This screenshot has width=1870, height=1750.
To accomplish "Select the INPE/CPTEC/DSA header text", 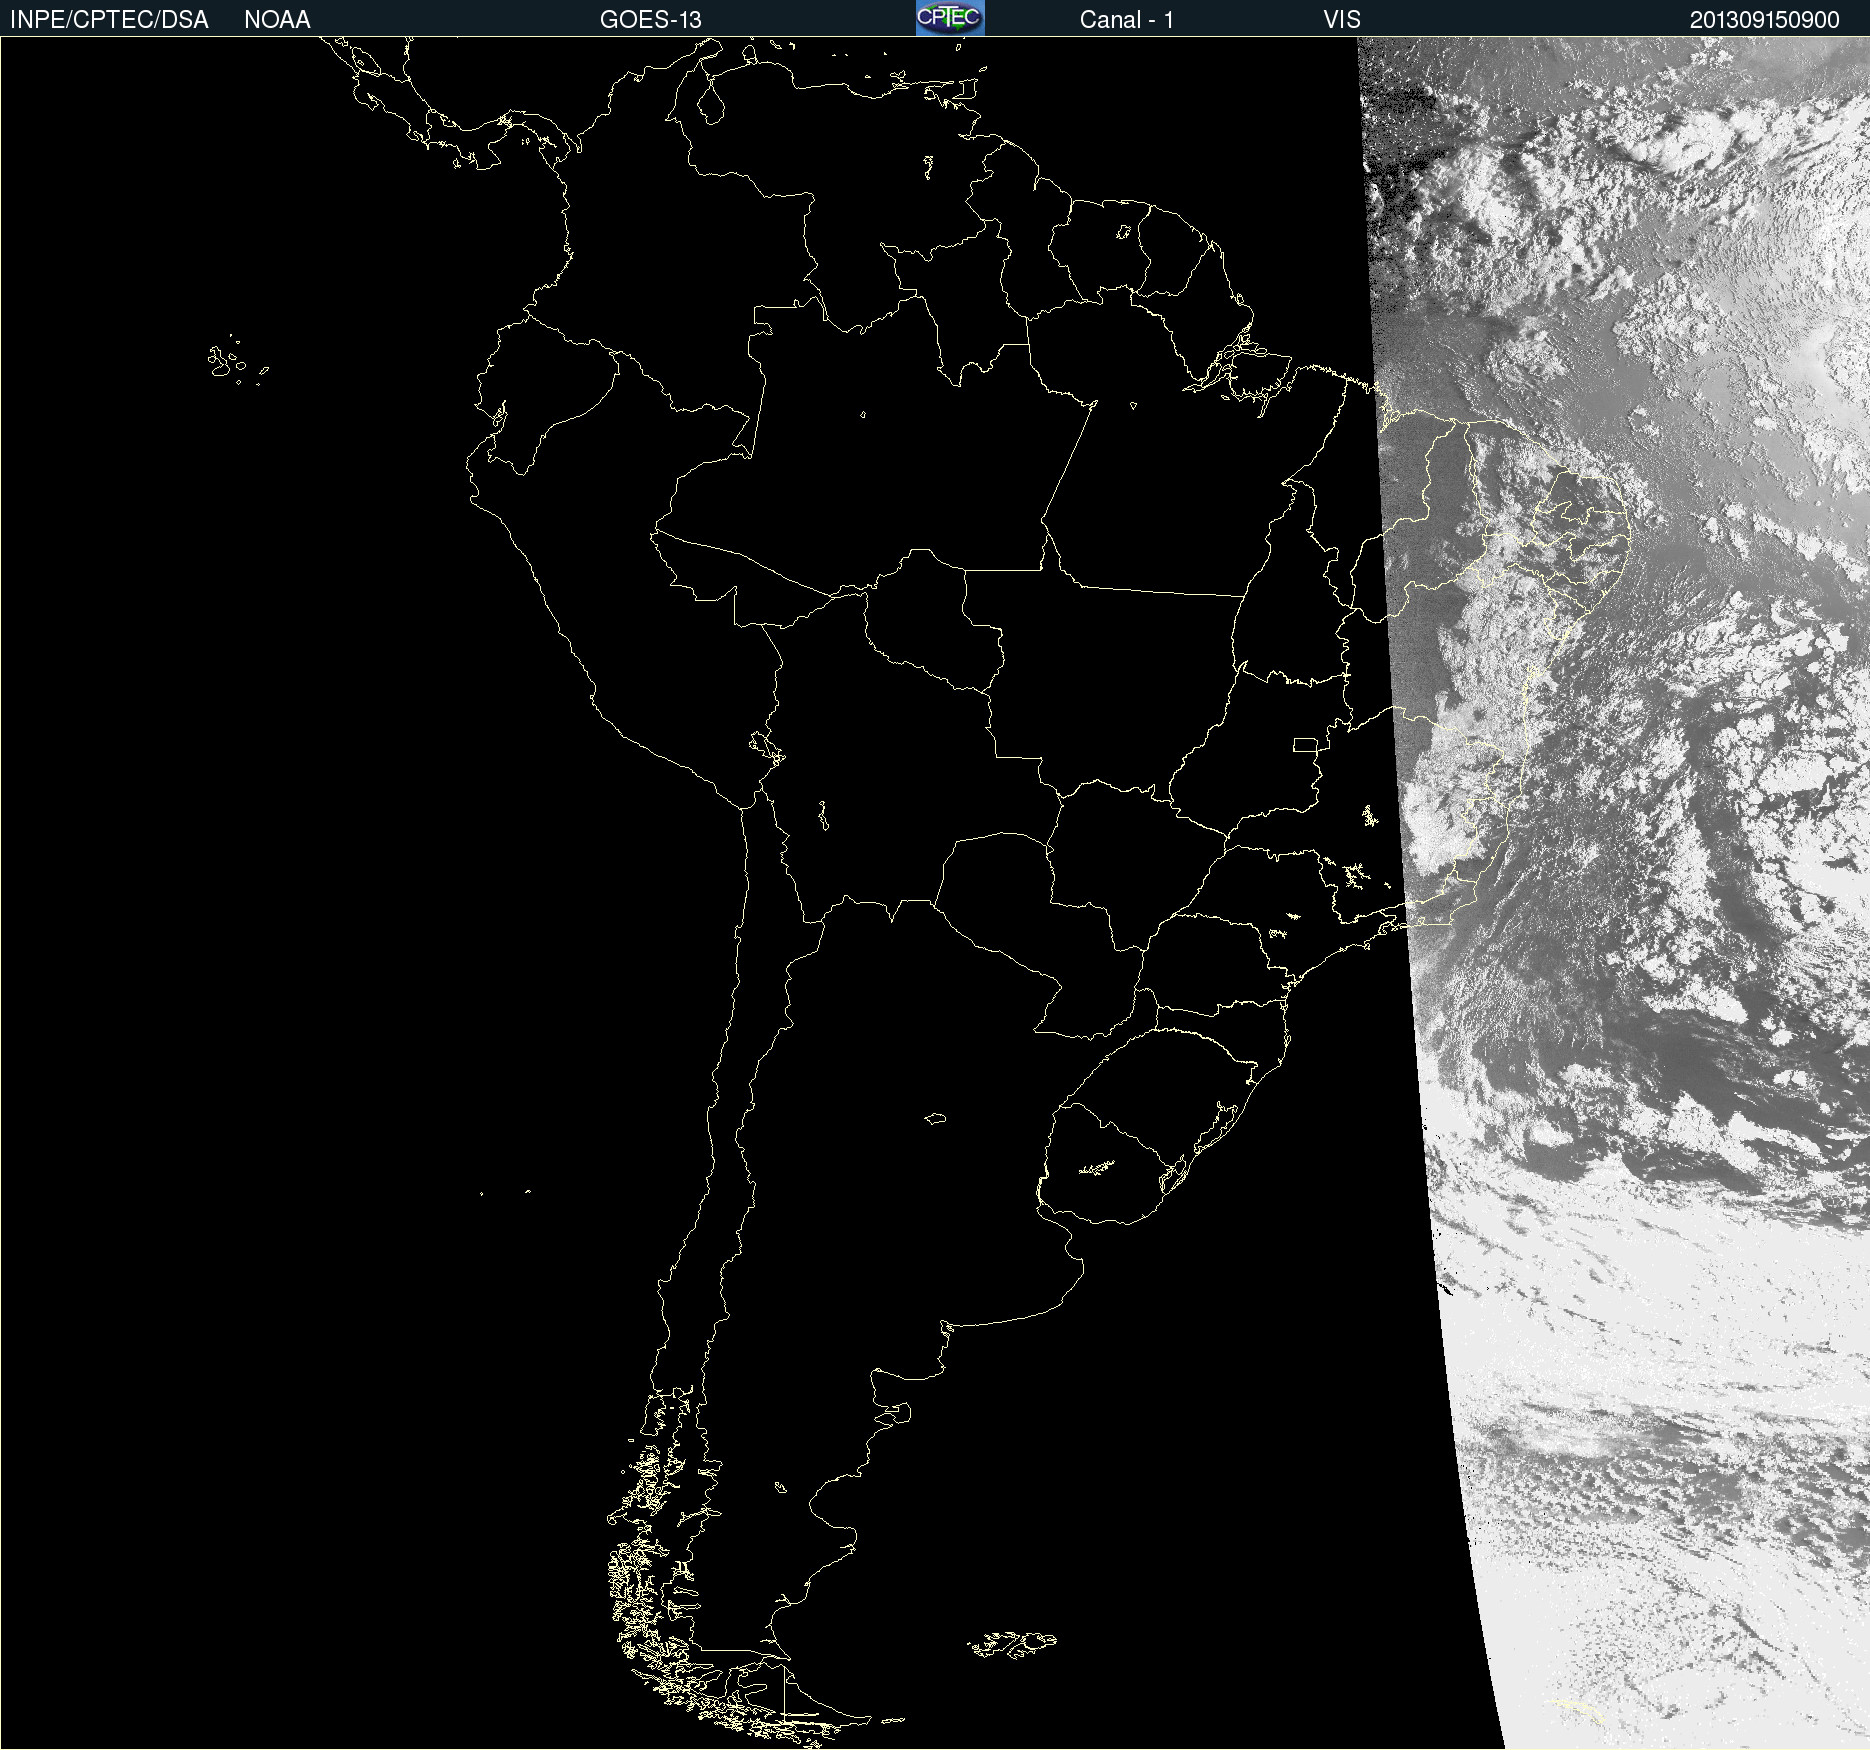I will click(109, 20).
